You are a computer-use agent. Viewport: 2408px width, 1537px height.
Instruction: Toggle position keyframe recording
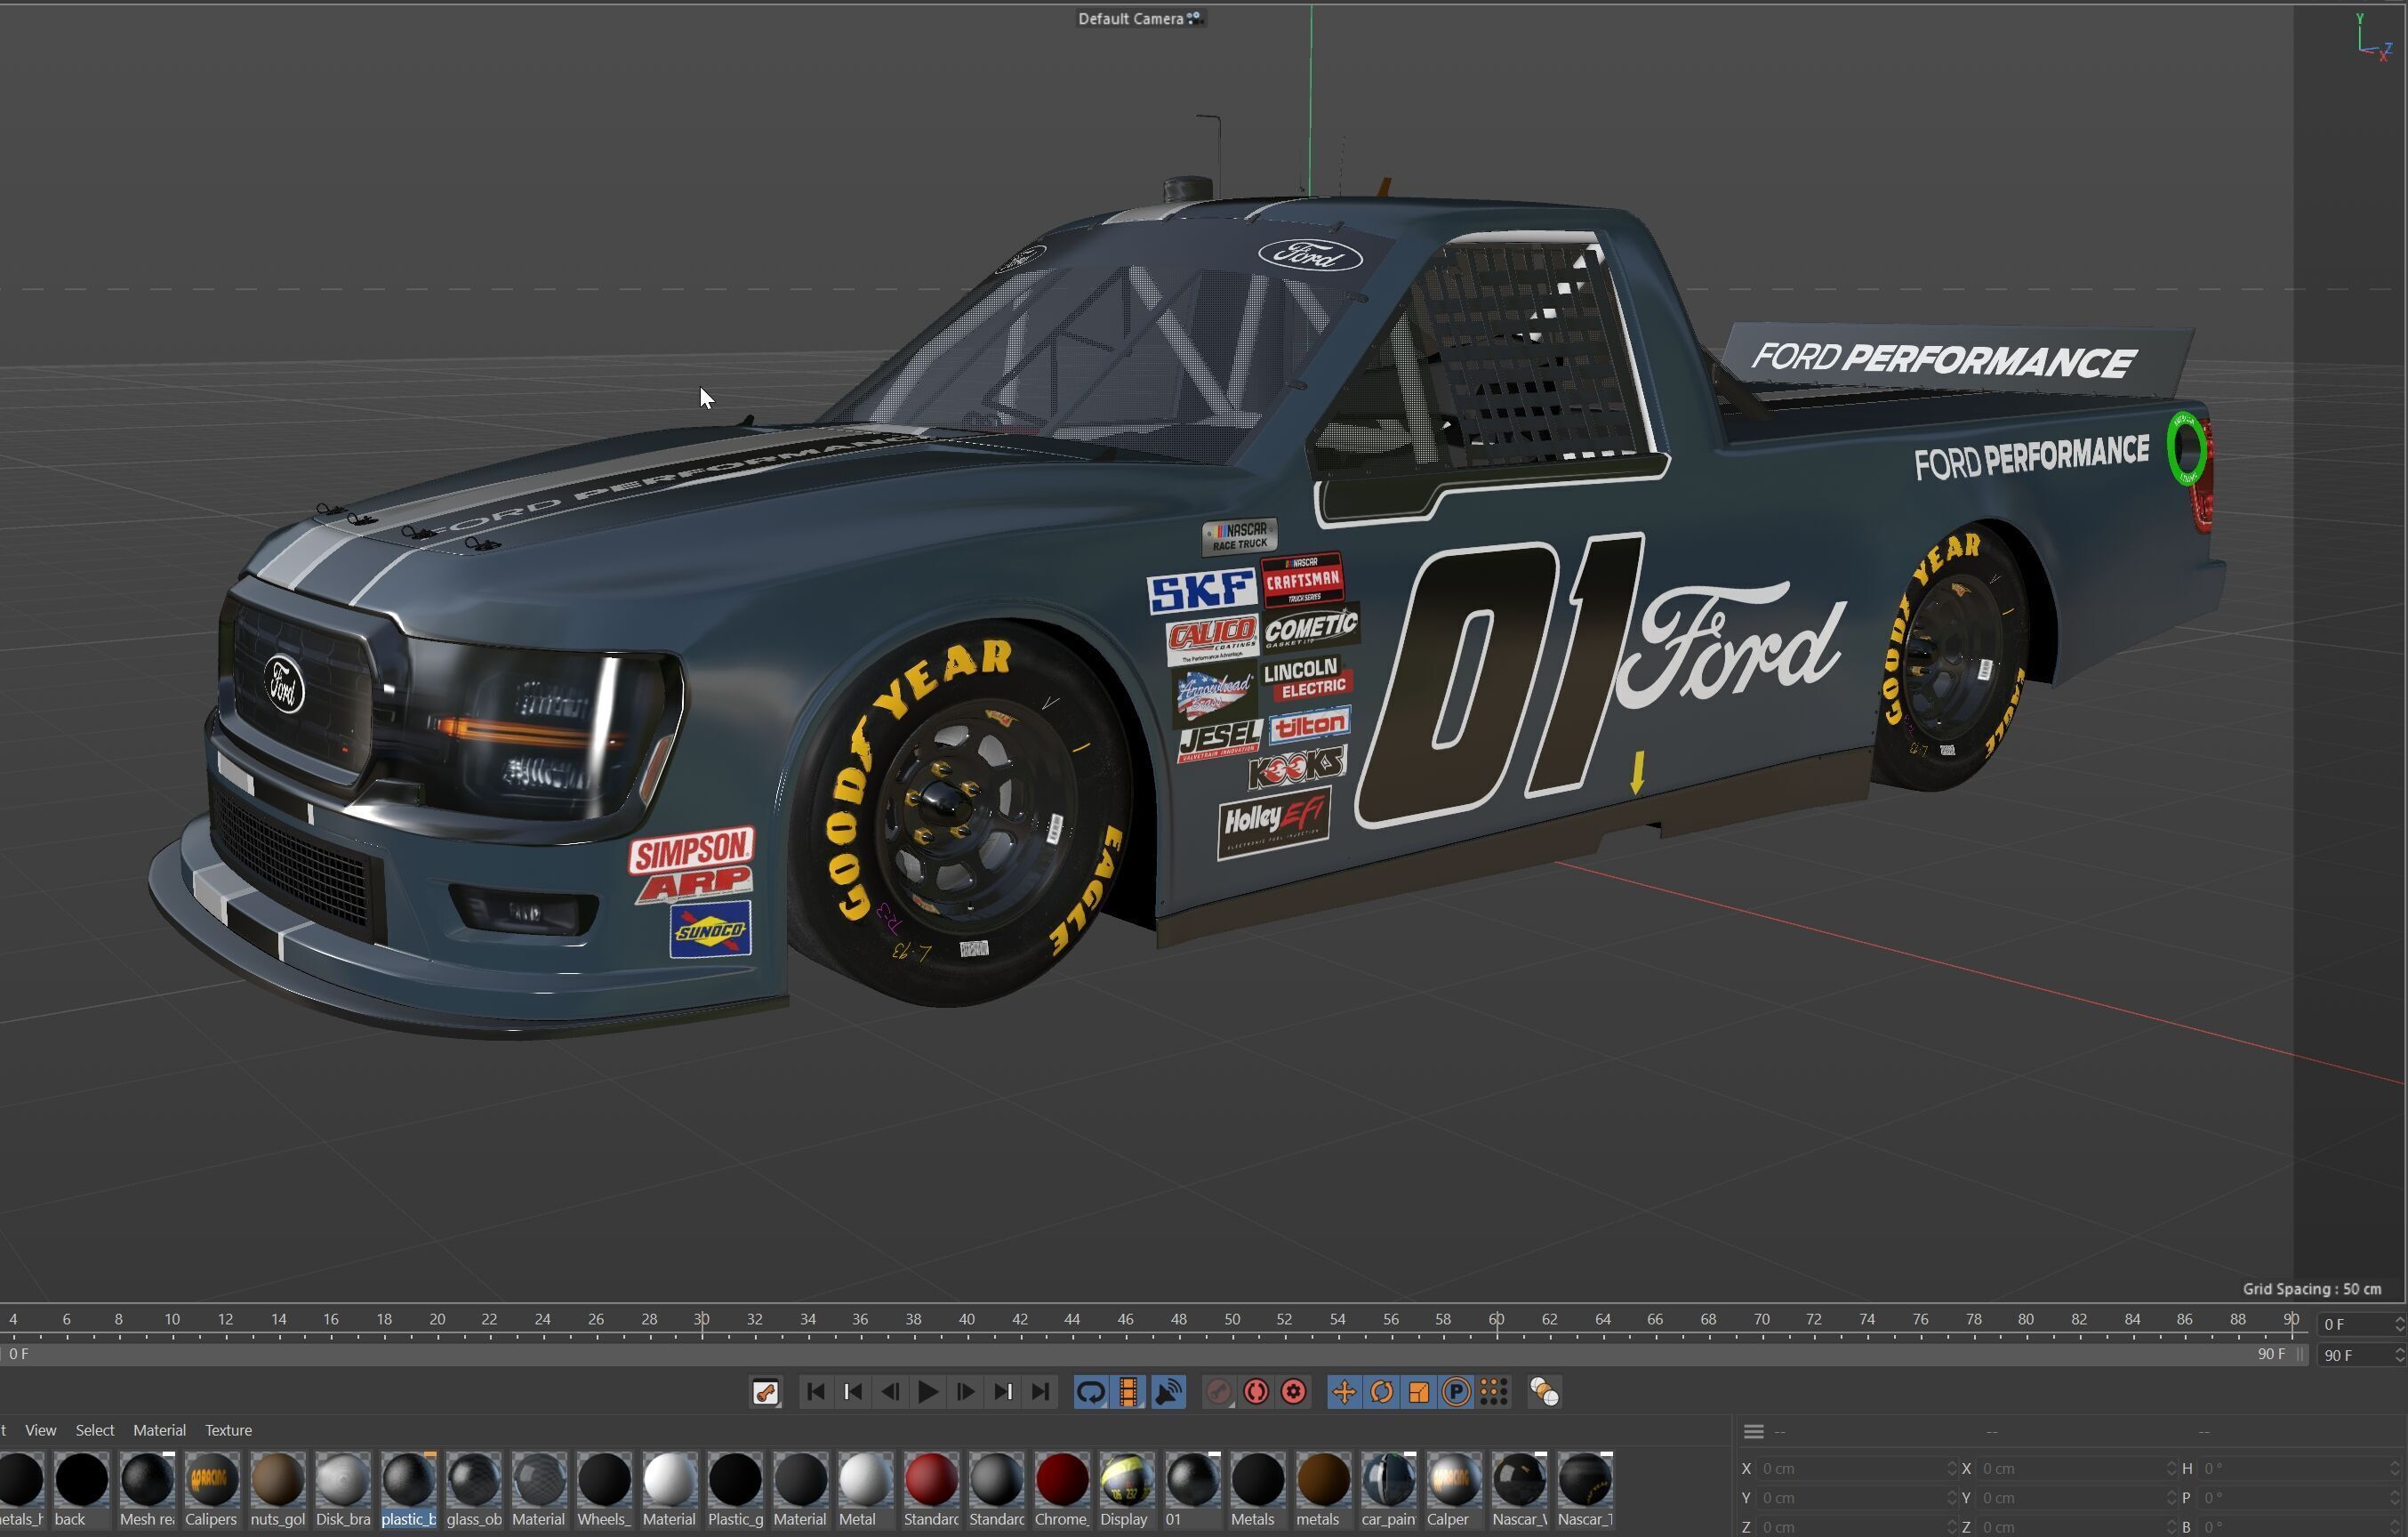click(1344, 1392)
